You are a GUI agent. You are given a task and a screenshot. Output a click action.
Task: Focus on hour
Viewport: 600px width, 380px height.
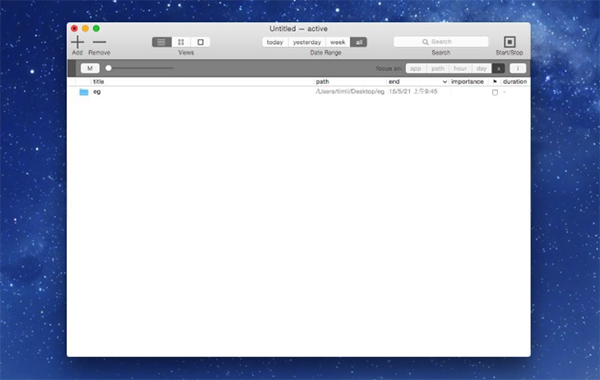[x=460, y=68]
